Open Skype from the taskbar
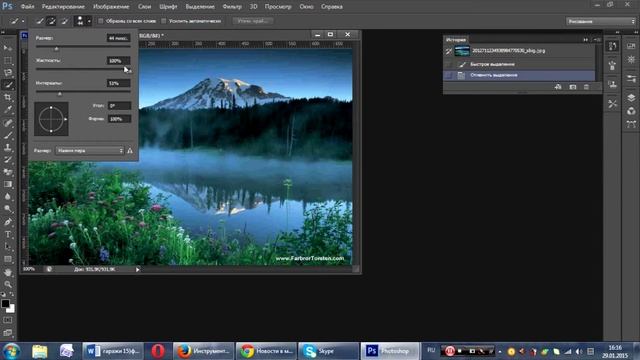 click(328, 351)
